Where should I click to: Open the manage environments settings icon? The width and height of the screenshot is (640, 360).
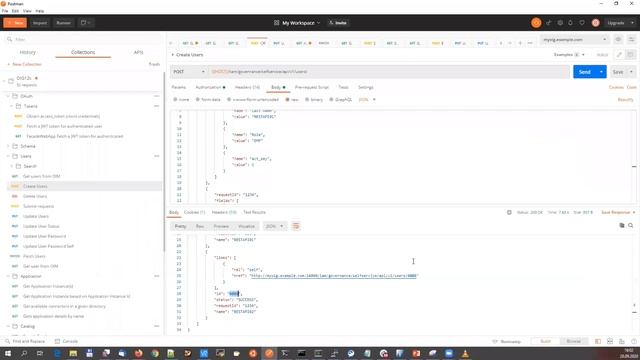tap(631, 40)
